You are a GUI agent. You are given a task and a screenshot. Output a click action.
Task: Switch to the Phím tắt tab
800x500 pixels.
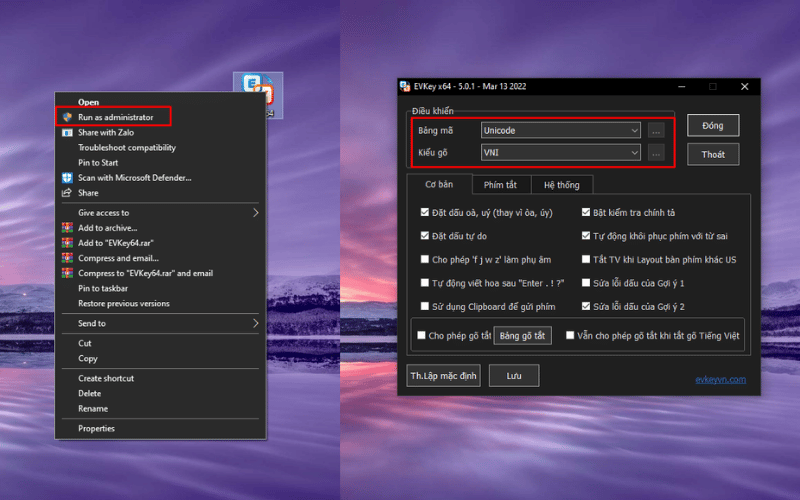click(x=501, y=185)
